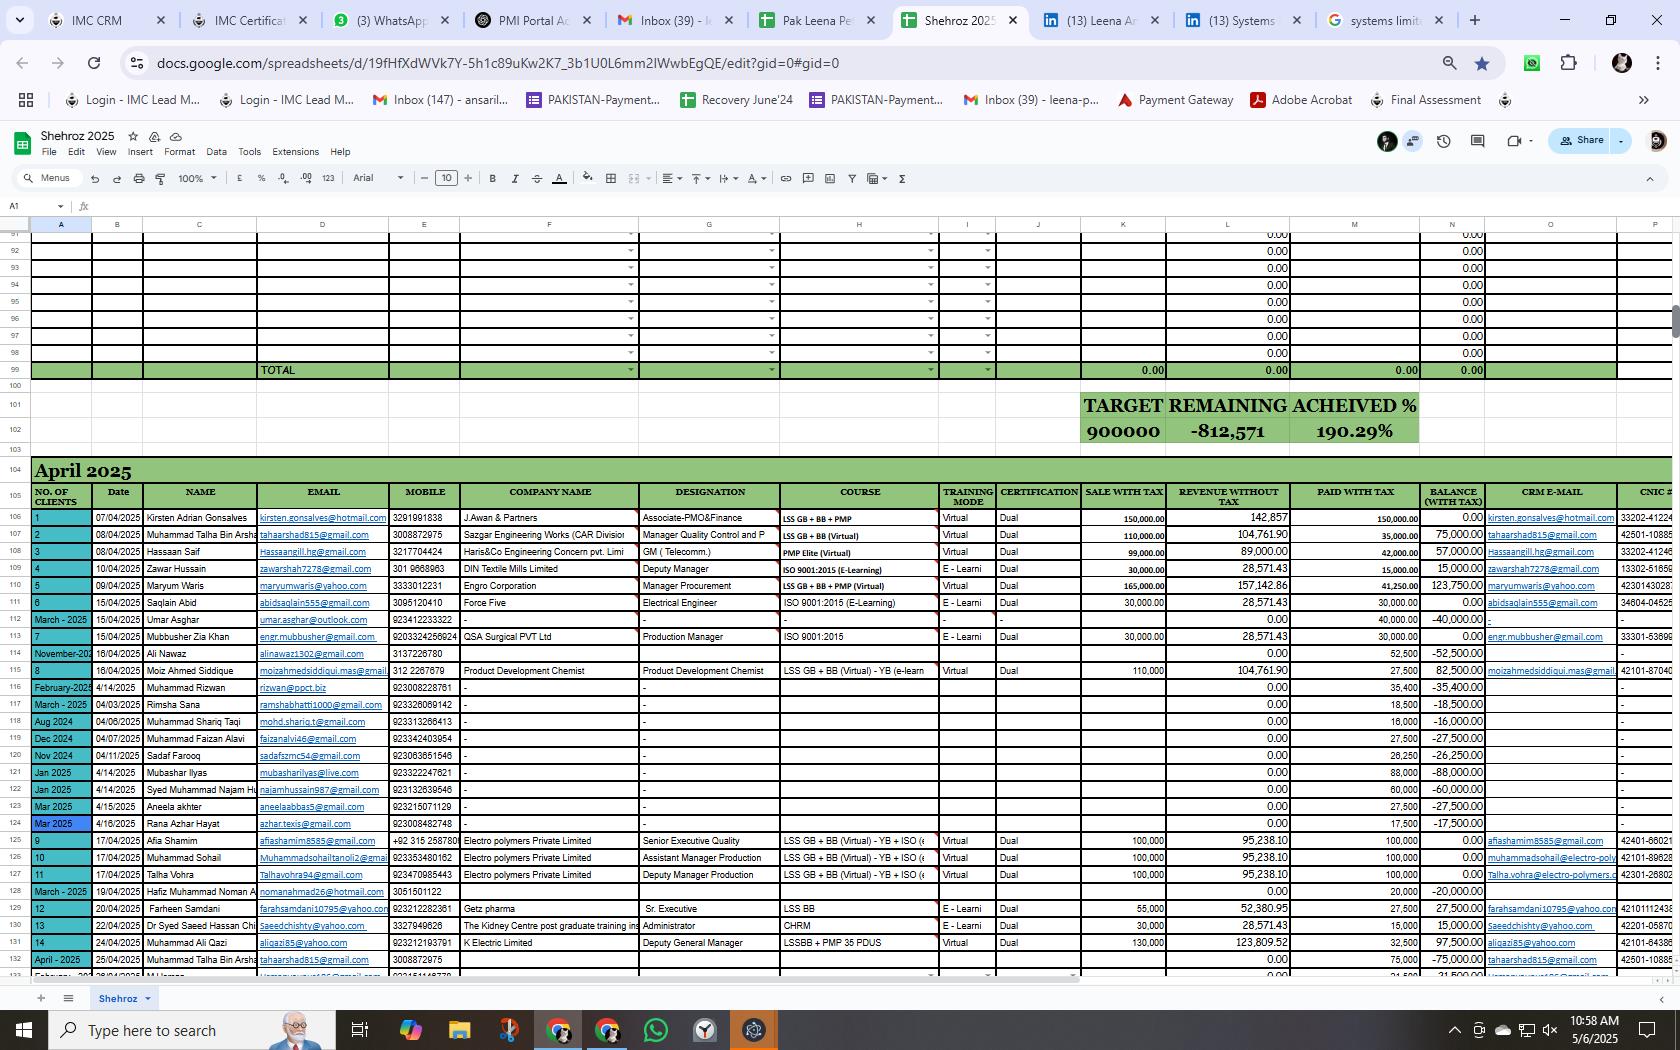Open WhatsApp from the Windows taskbar
The image size is (1680, 1050).
coord(656,1030)
